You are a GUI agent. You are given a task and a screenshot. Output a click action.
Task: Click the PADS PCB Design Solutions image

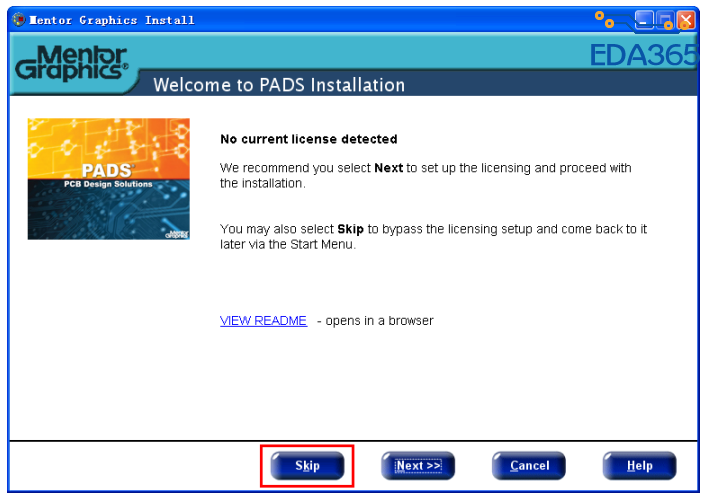coord(109,179)
